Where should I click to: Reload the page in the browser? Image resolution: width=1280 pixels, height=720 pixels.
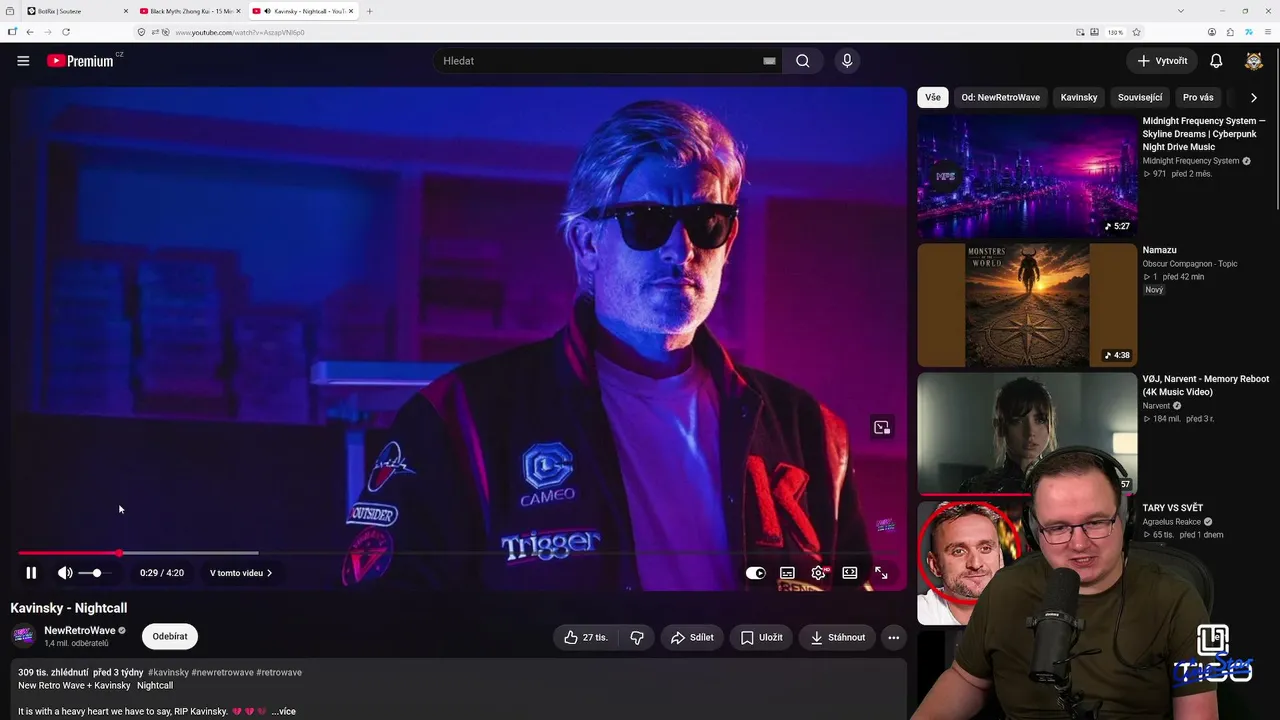[66, 32]
